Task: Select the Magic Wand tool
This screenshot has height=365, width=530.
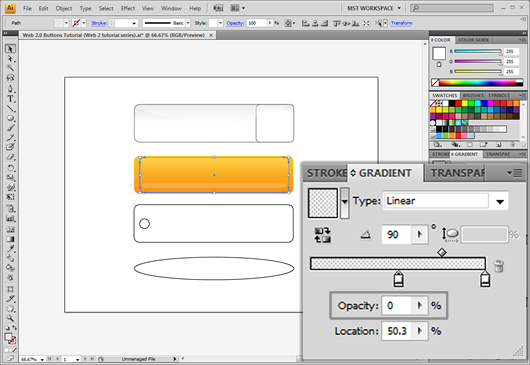Action: [x=10, y=68]
